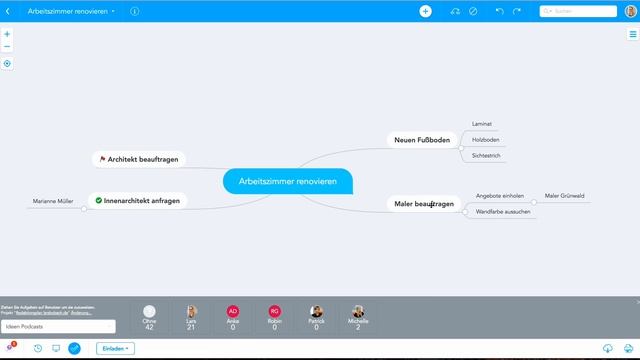Undo the last action

[500, 11]
